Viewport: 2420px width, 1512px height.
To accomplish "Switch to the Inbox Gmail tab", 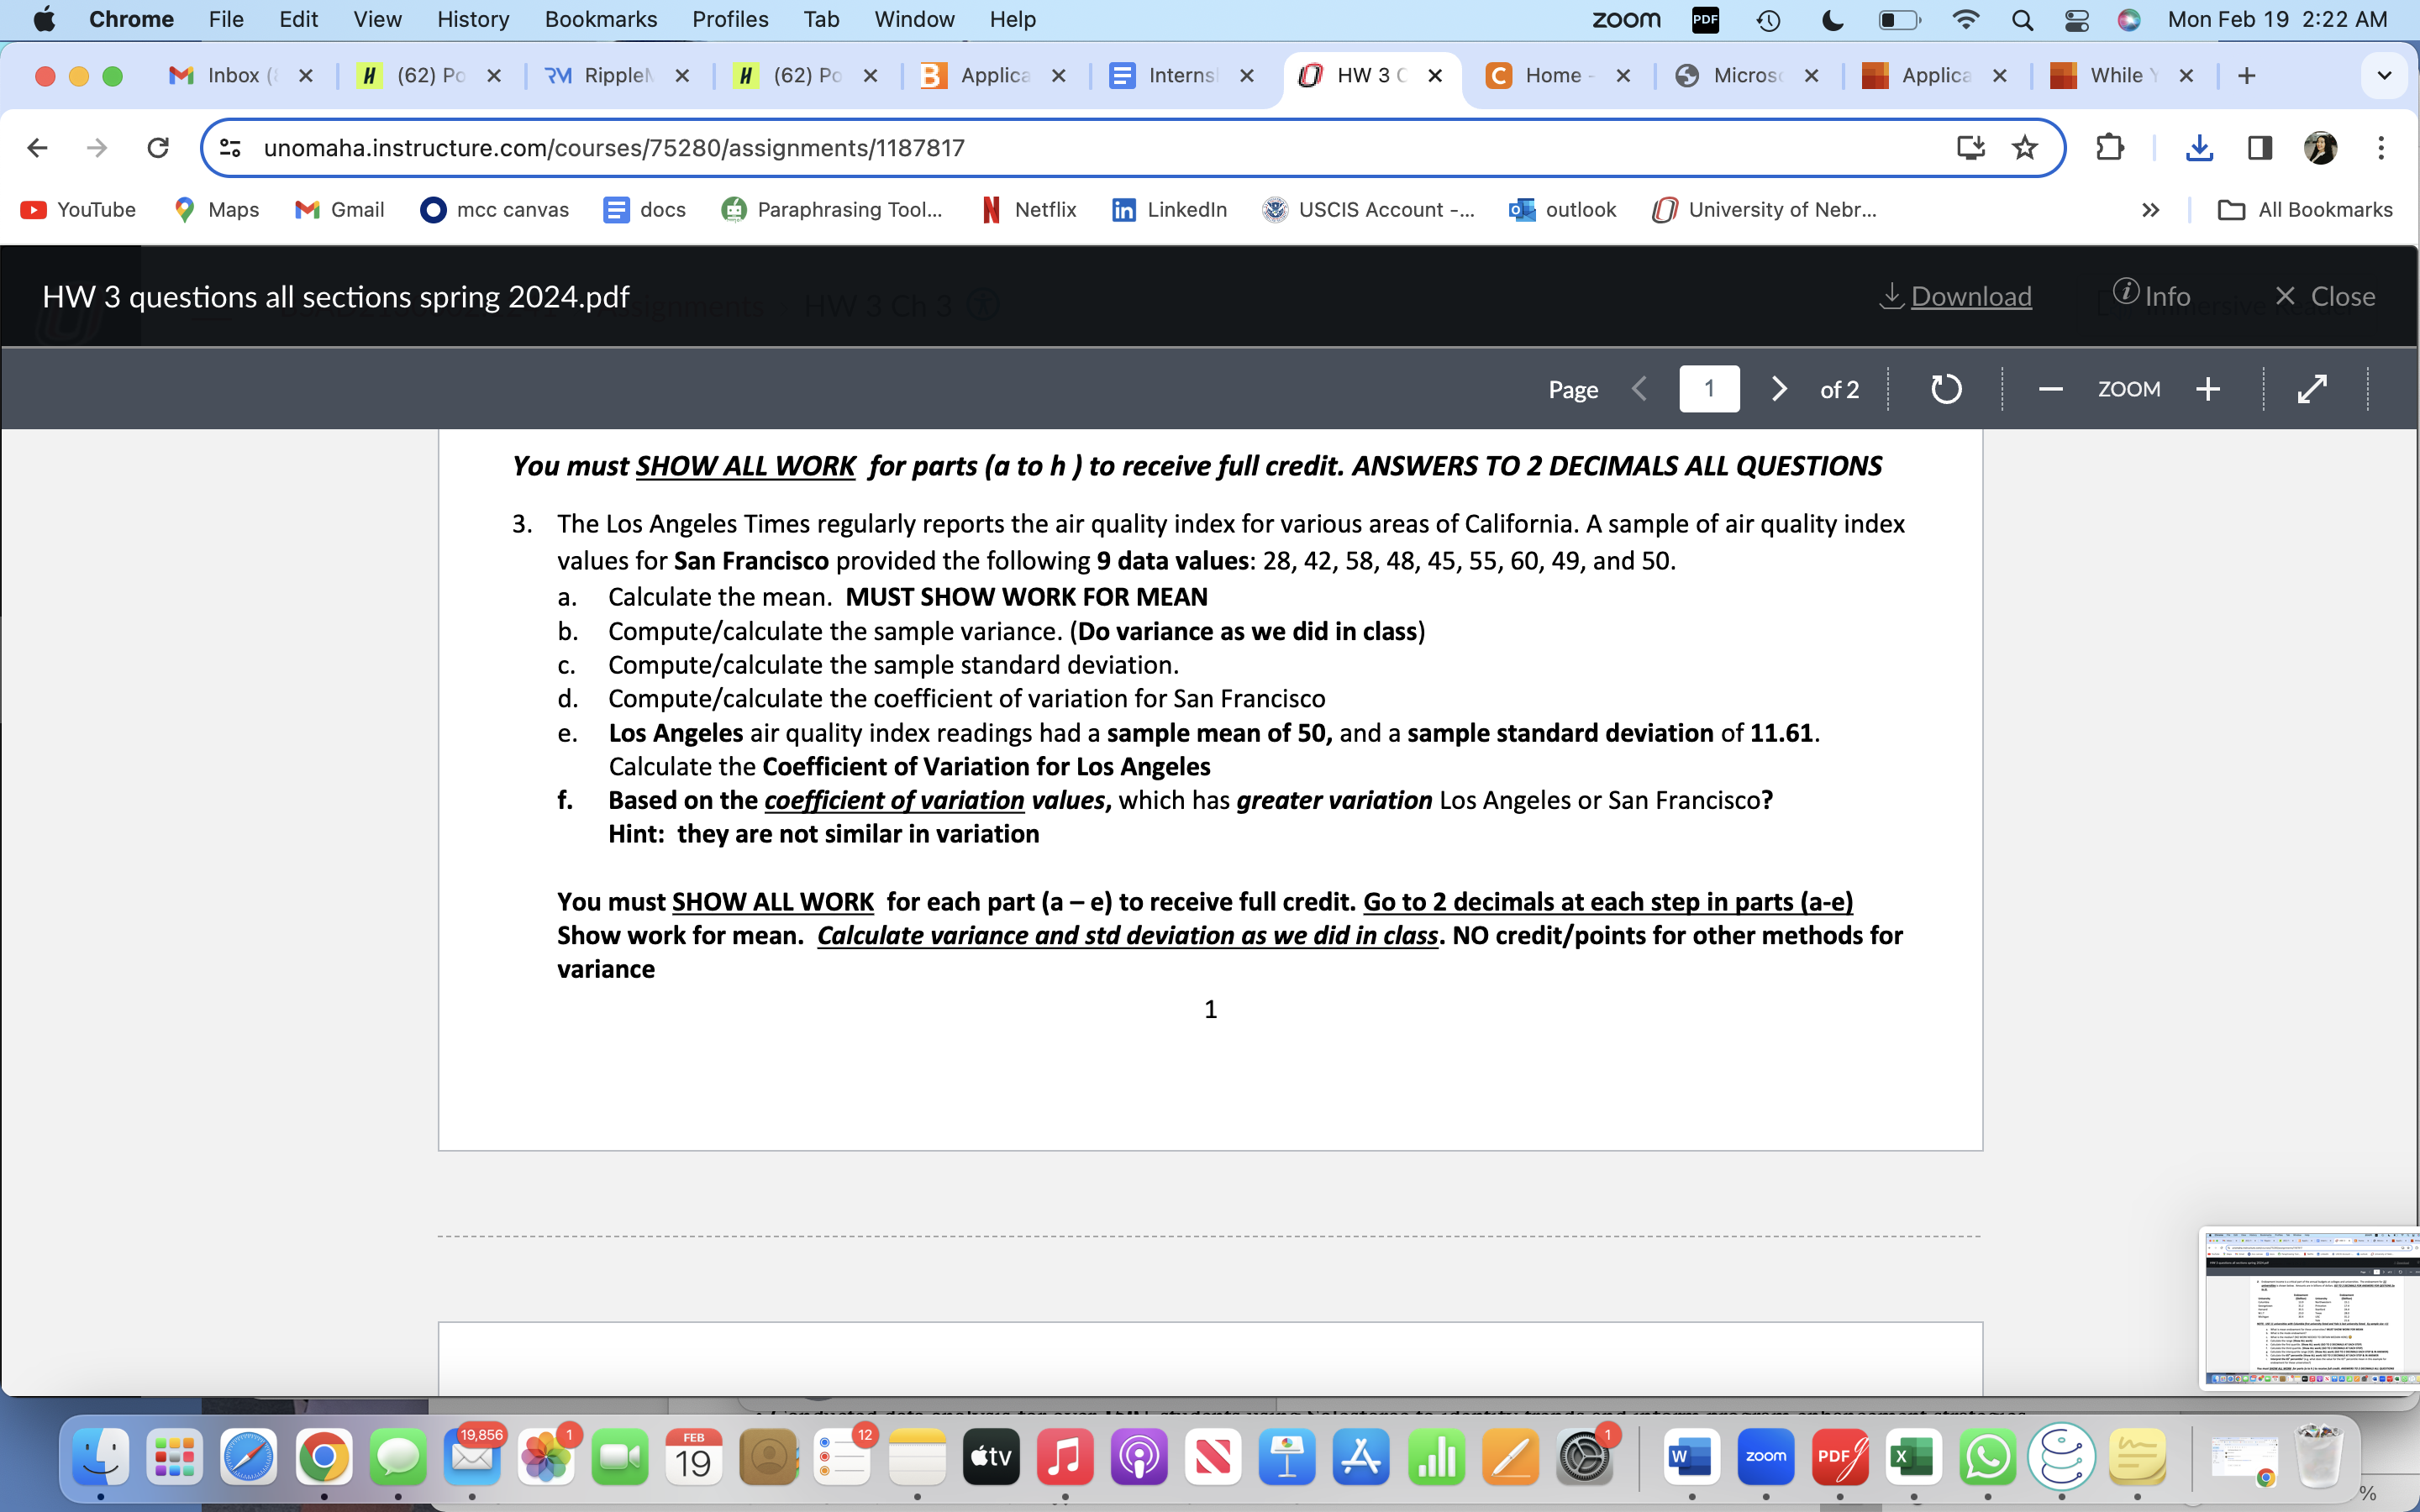I will [x=230, y=76].
